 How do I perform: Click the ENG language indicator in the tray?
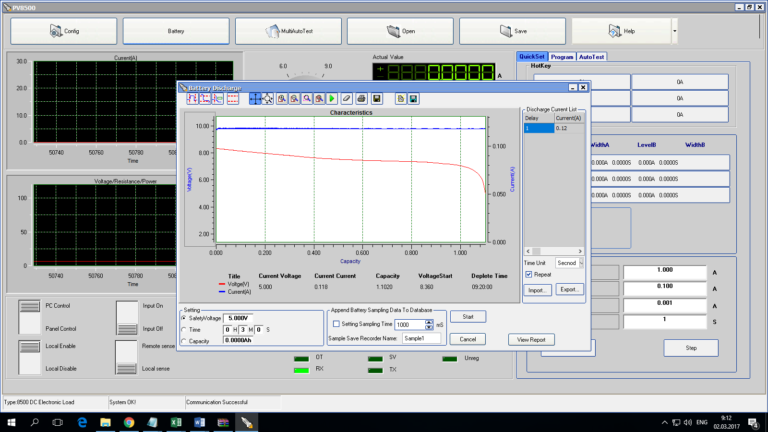(702, 422)
